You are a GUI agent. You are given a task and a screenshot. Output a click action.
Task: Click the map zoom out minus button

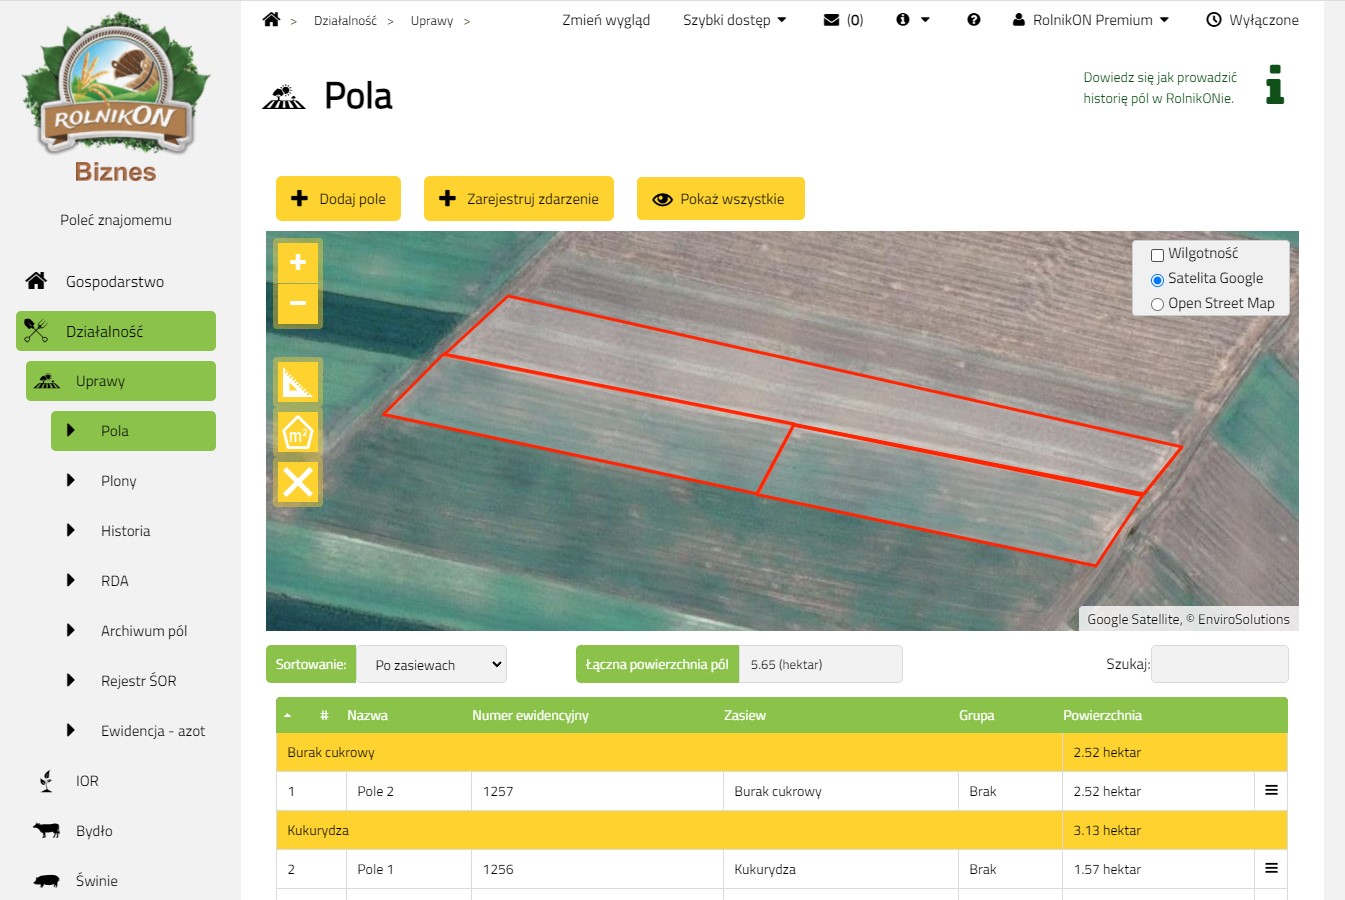pos(298,304)
